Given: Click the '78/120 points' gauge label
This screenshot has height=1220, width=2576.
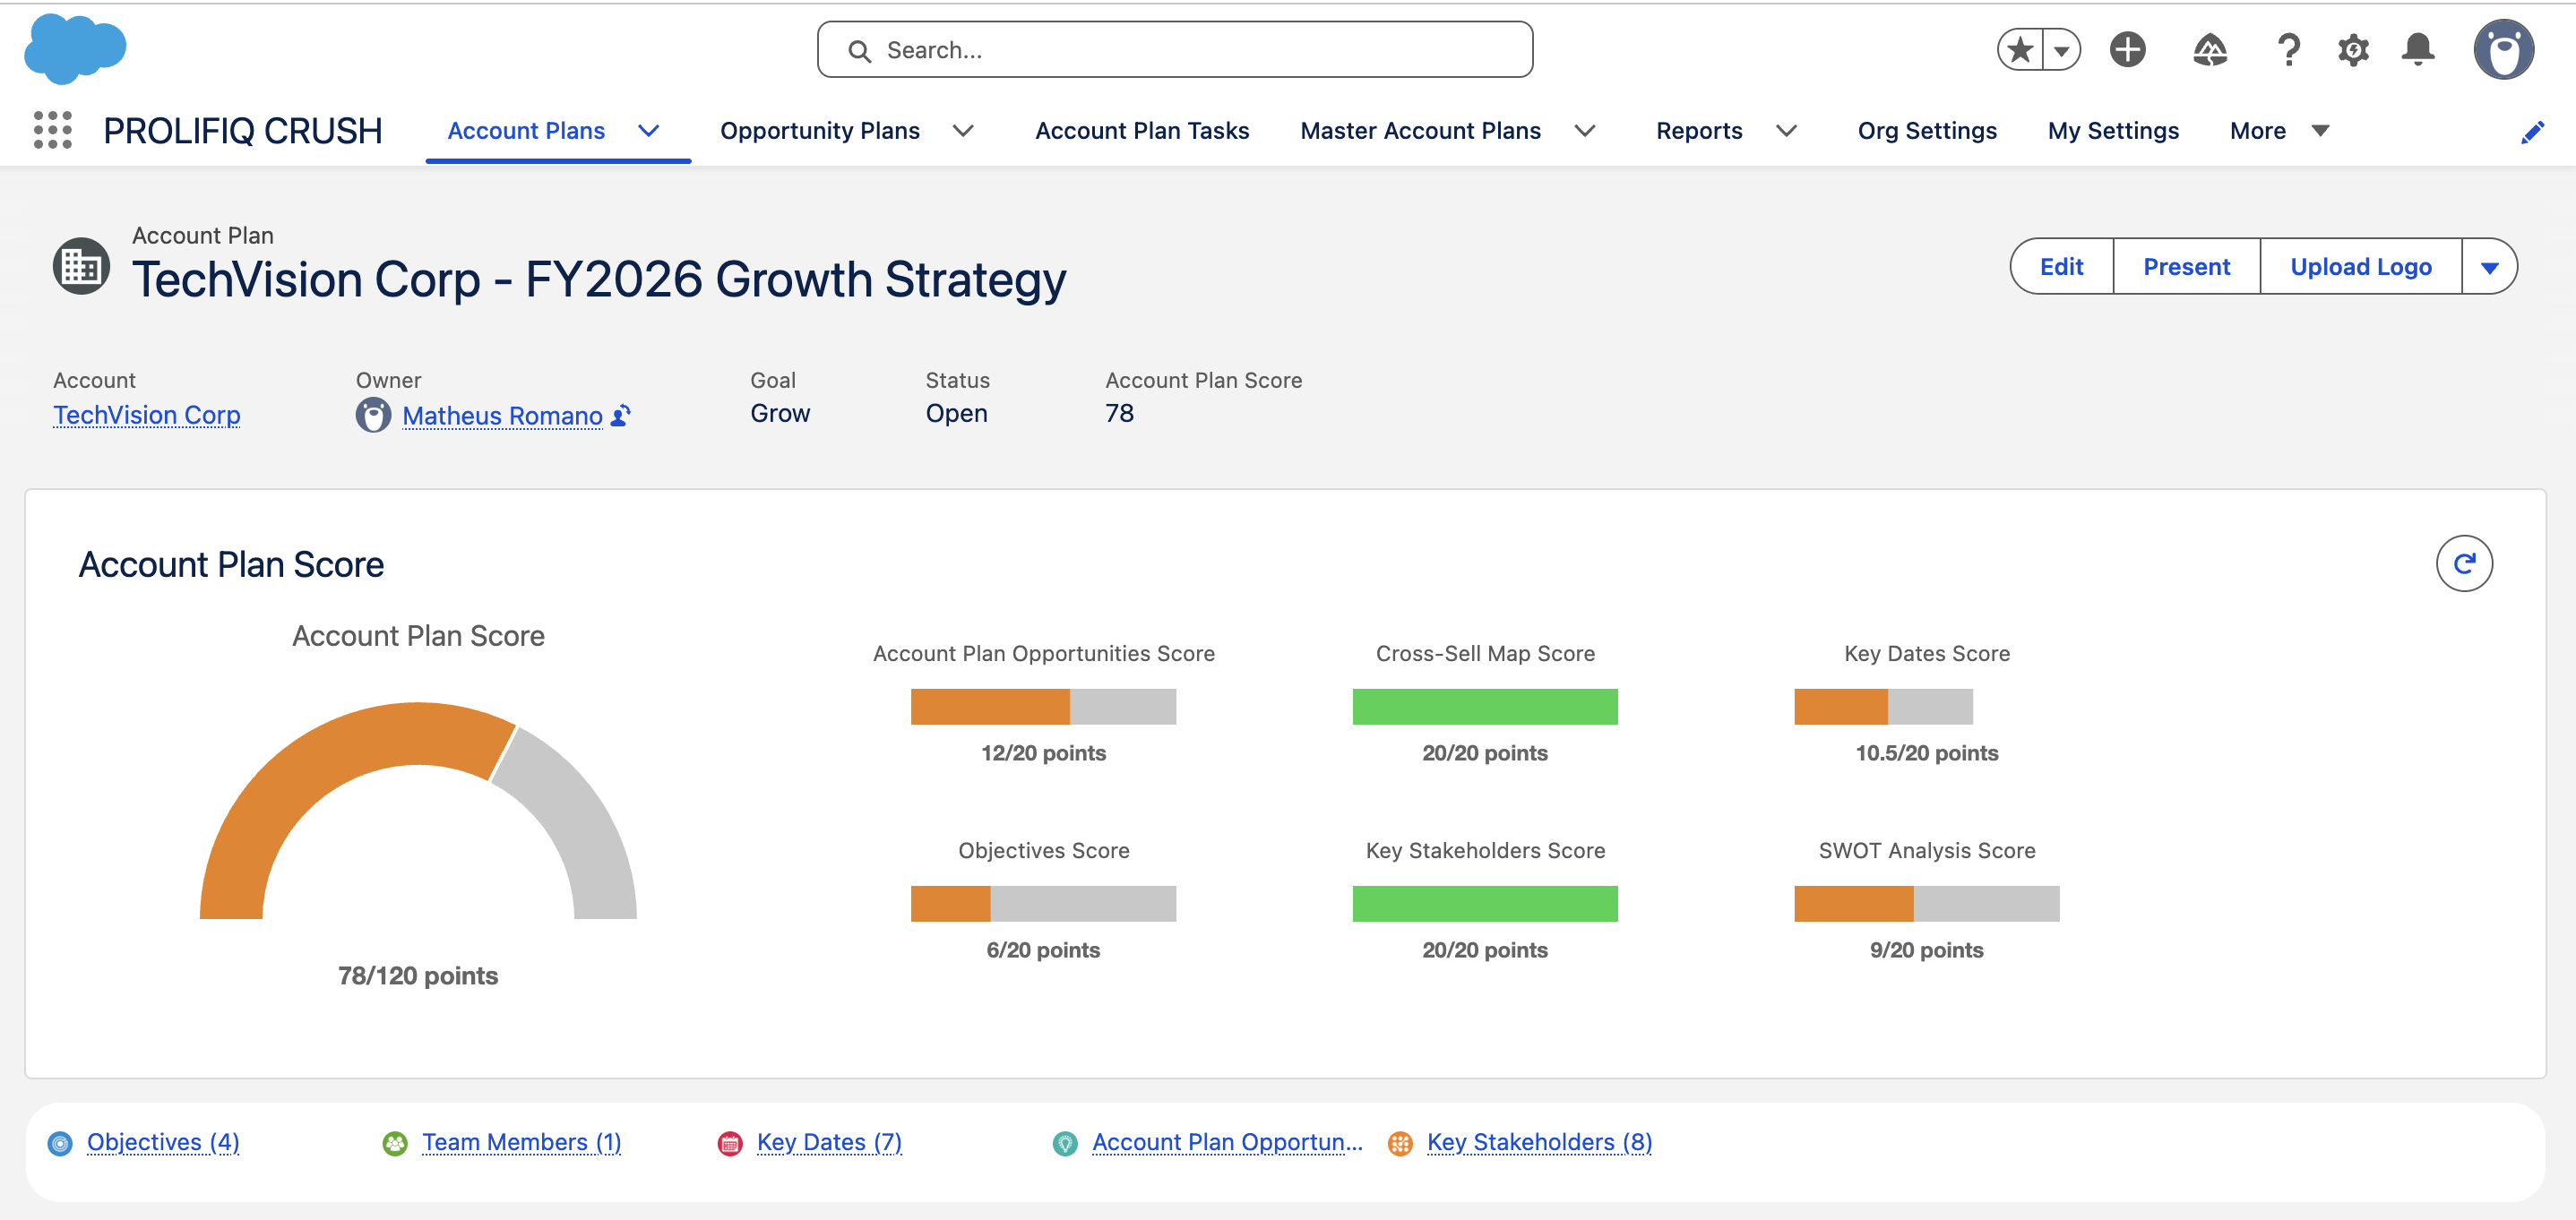Looking at the screenshot, I should click(418, 976).
